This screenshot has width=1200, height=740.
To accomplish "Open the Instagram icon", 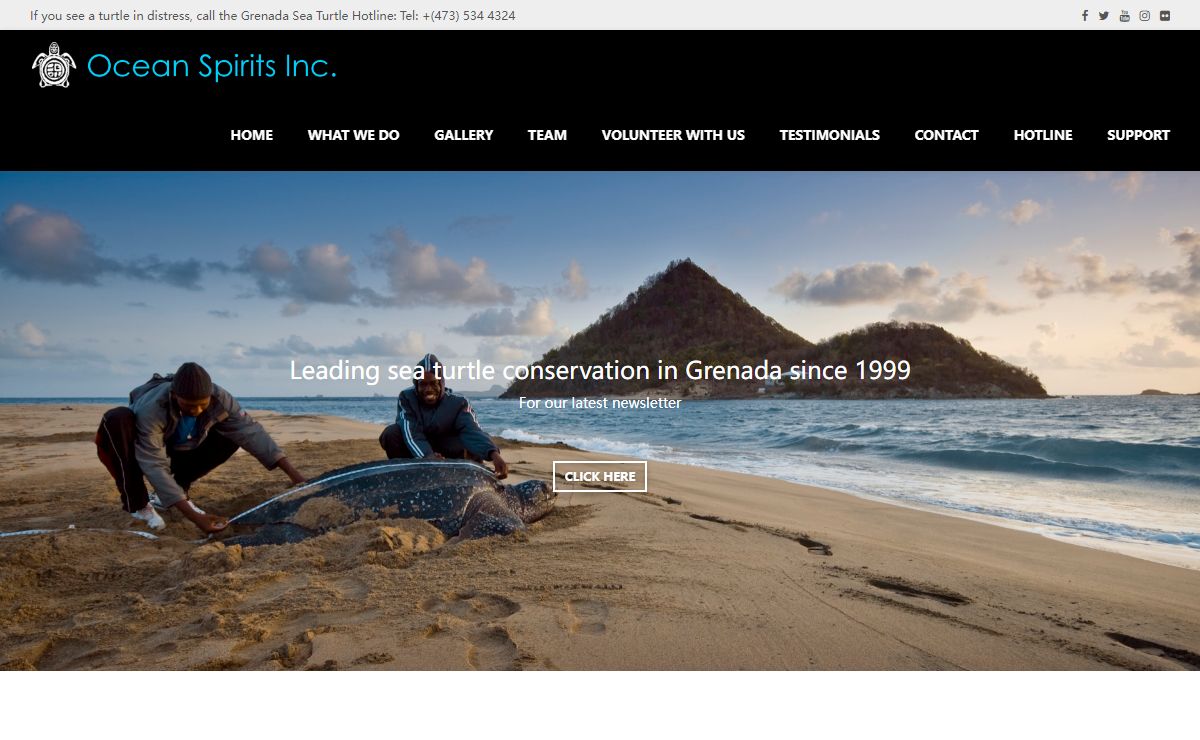I will (x=1145, y=15).
